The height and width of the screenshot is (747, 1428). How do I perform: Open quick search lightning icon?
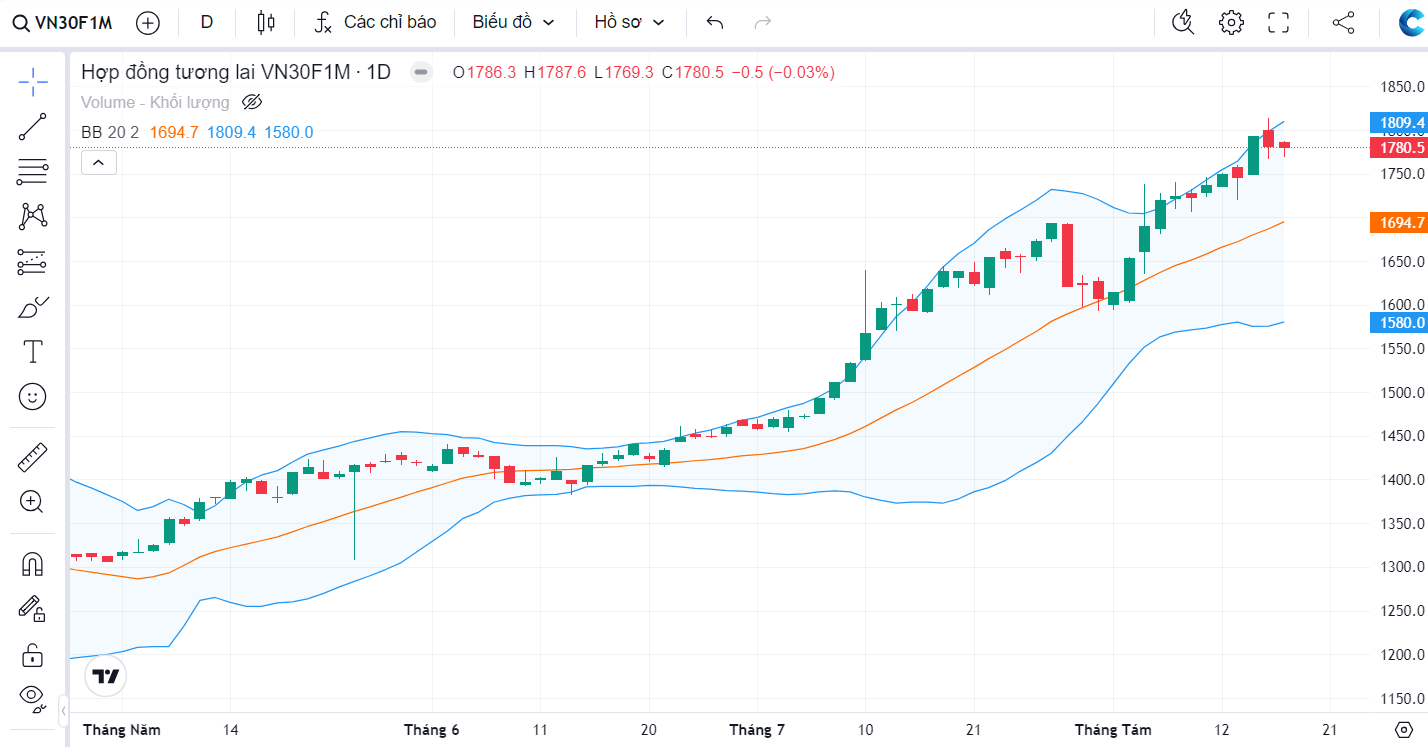pyautogui.click(x=1183, y=22)
